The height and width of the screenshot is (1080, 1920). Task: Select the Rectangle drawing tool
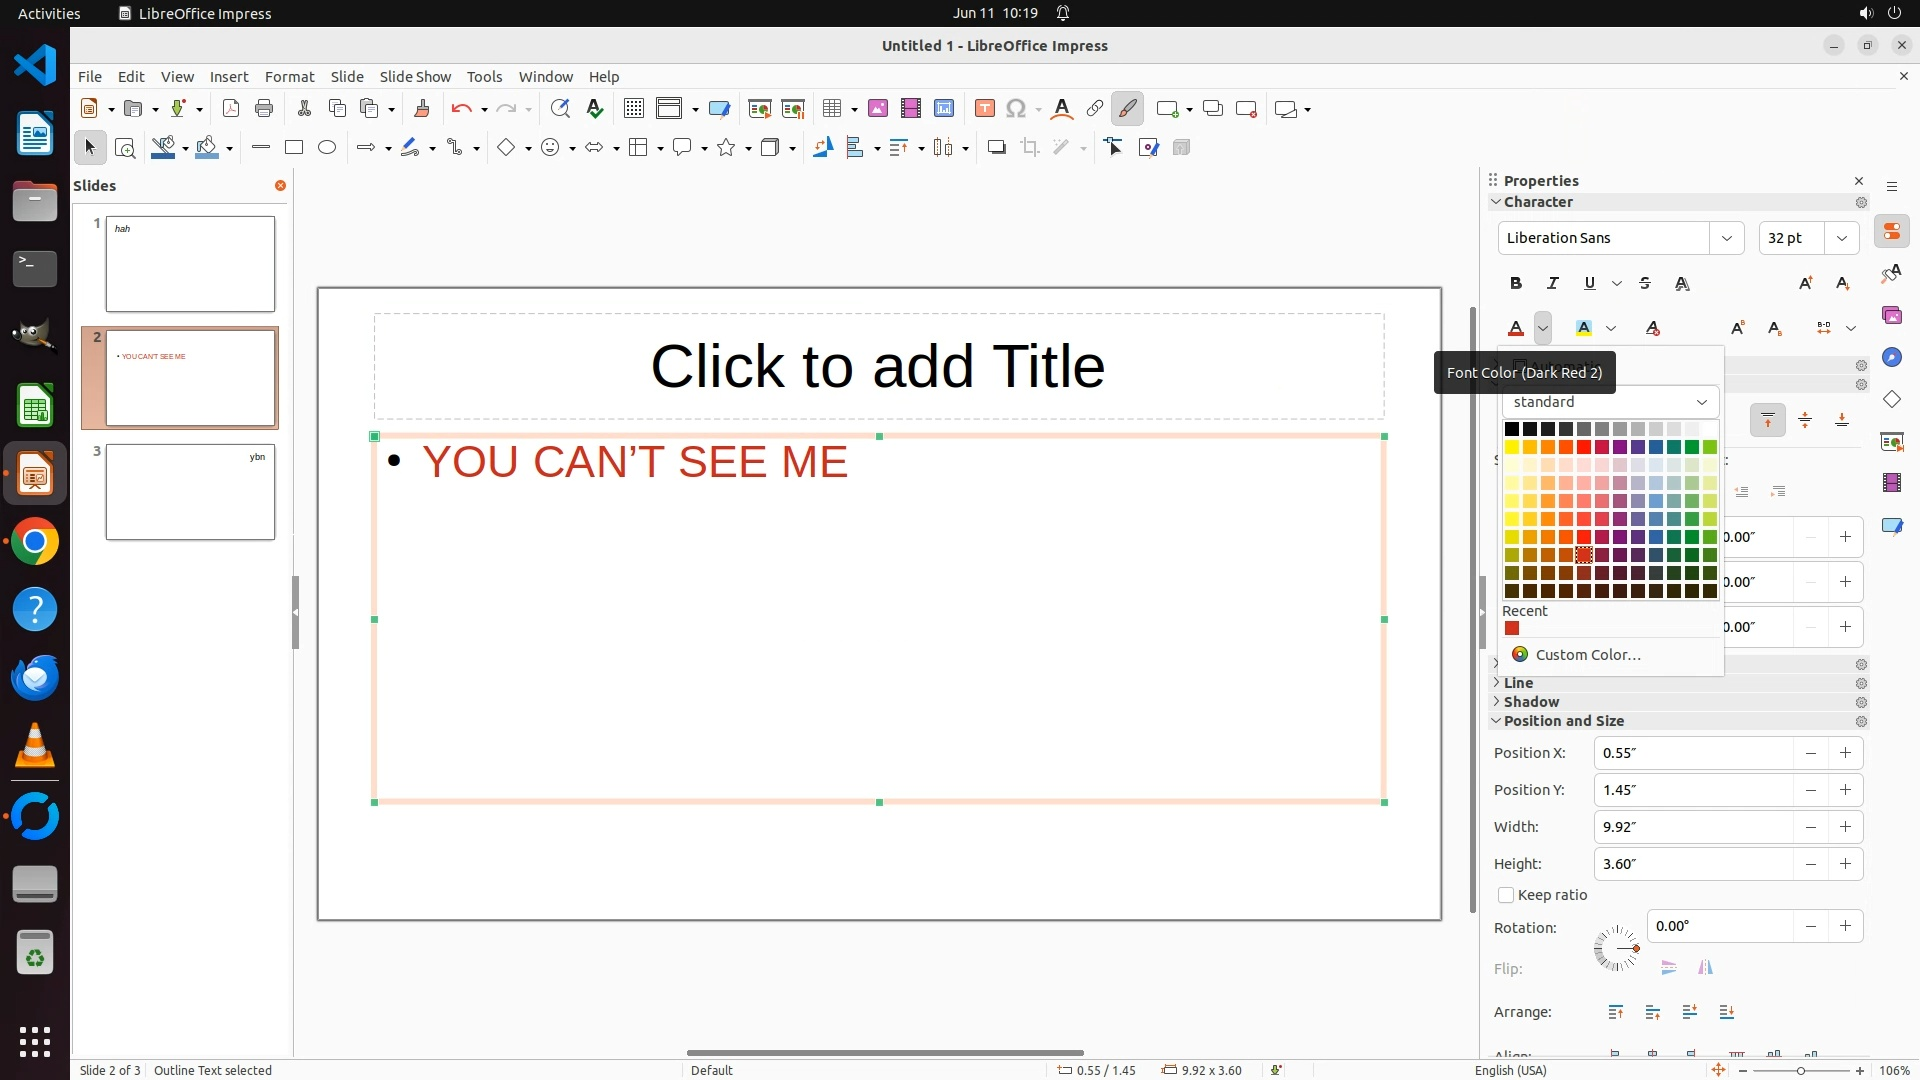tap(293, 148)
